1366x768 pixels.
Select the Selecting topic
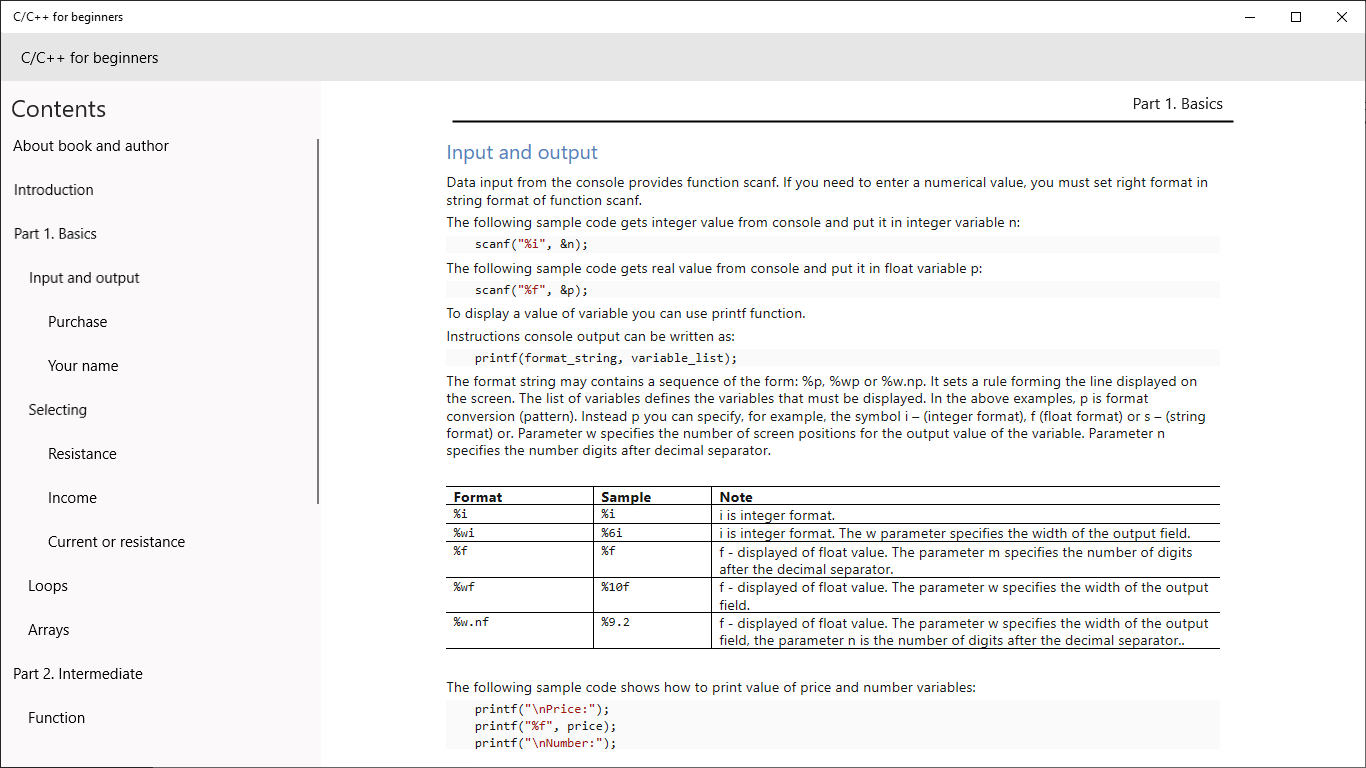(57, 409)
